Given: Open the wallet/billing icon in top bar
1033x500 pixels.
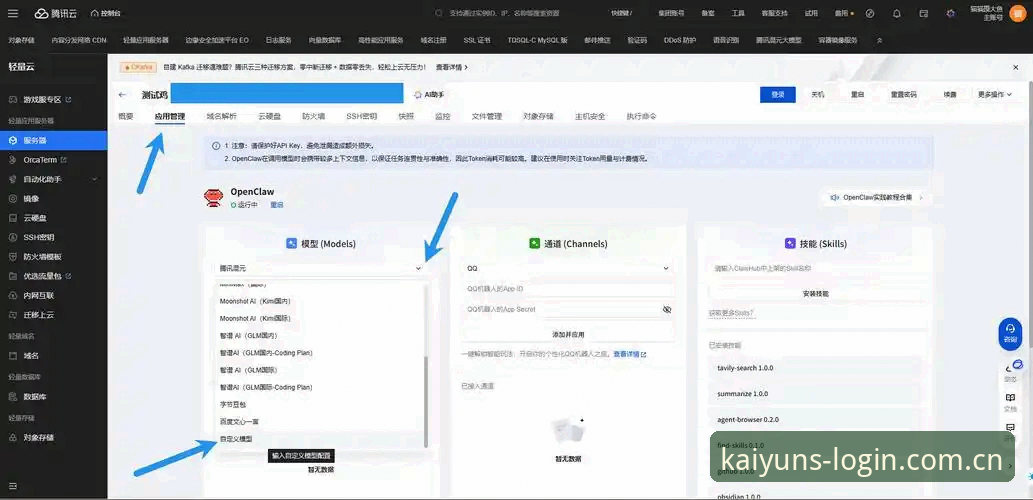Looking at the screenshot, I should pyautogui.click(x=924, y=13).
